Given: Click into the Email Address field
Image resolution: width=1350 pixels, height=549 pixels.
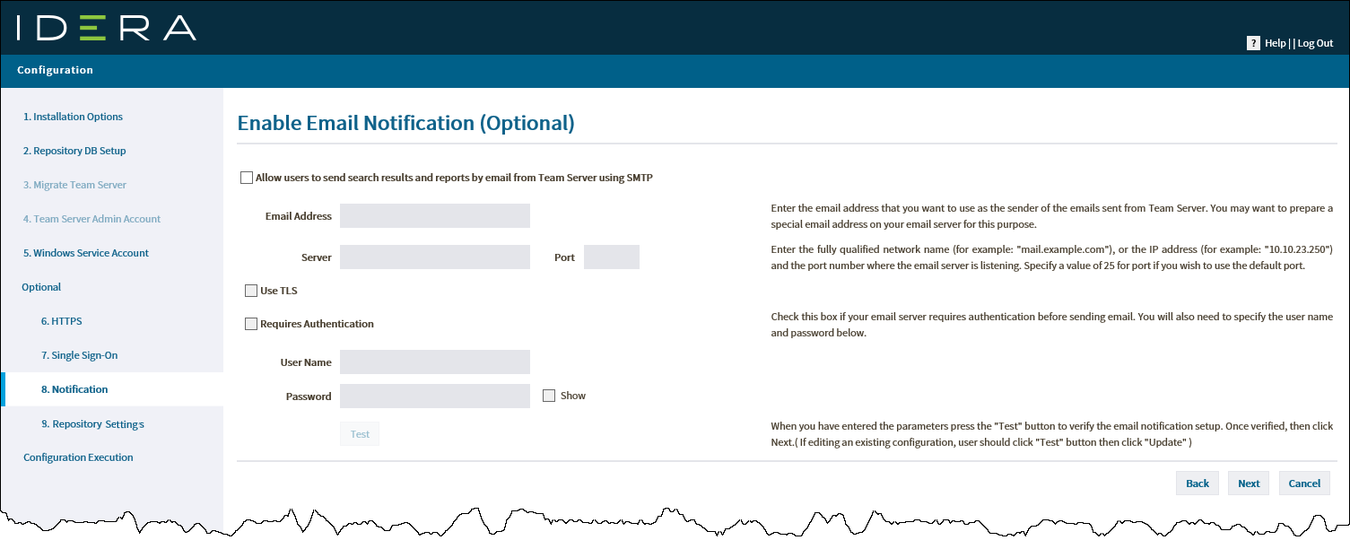Looking at the screenshot, I should [x=435, y=216].
